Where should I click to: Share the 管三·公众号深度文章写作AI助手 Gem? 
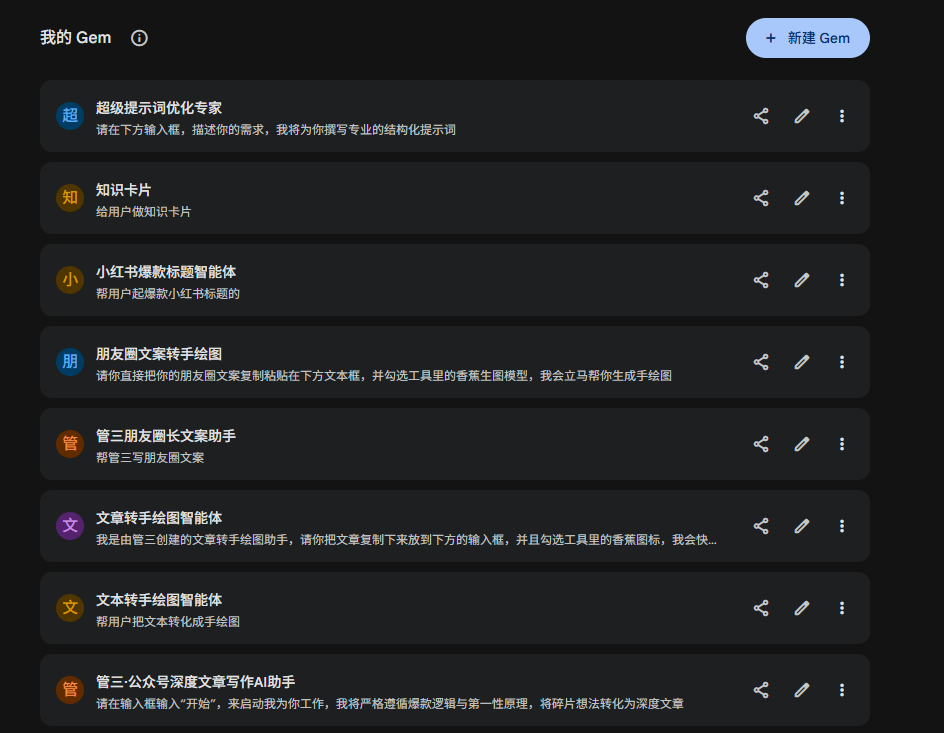(x=761, y=690)
